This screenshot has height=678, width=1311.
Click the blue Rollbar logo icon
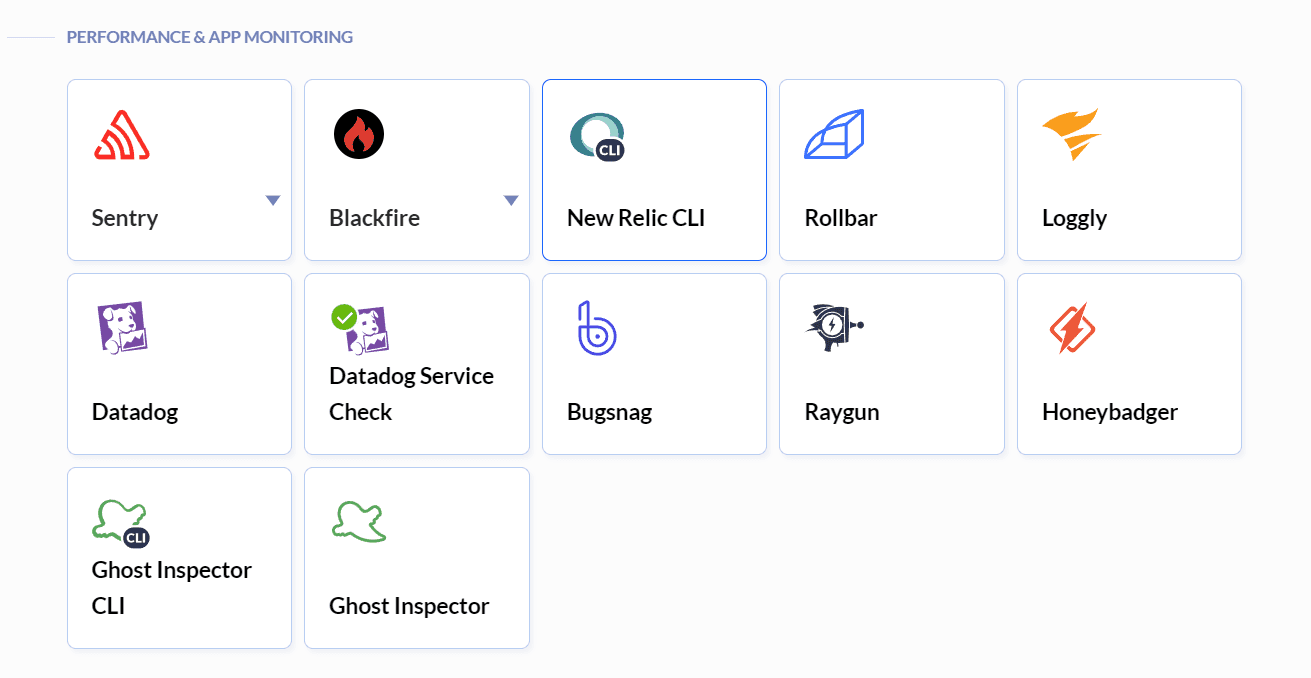834,135
